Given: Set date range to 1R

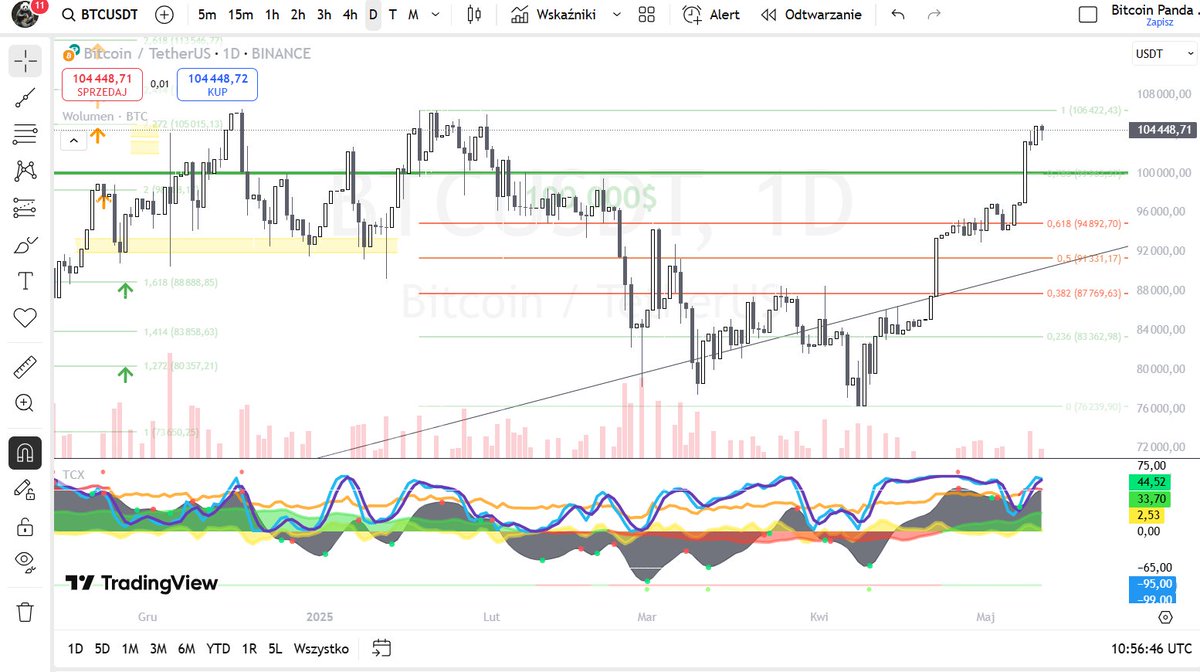Looking at the screenshot, I should tap(249, 648).
